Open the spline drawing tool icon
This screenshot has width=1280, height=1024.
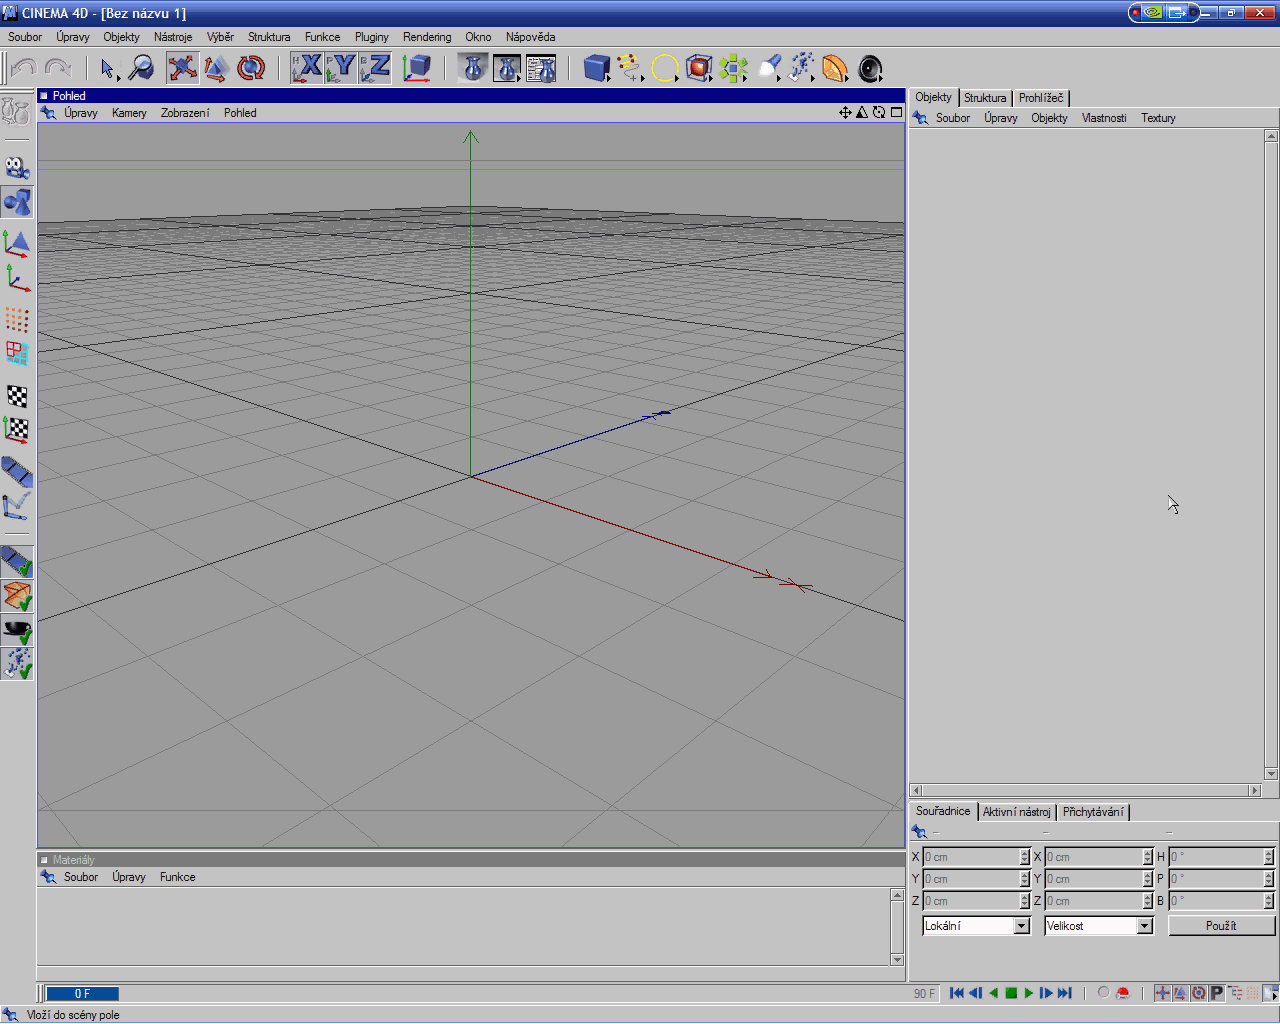(630, 68)
